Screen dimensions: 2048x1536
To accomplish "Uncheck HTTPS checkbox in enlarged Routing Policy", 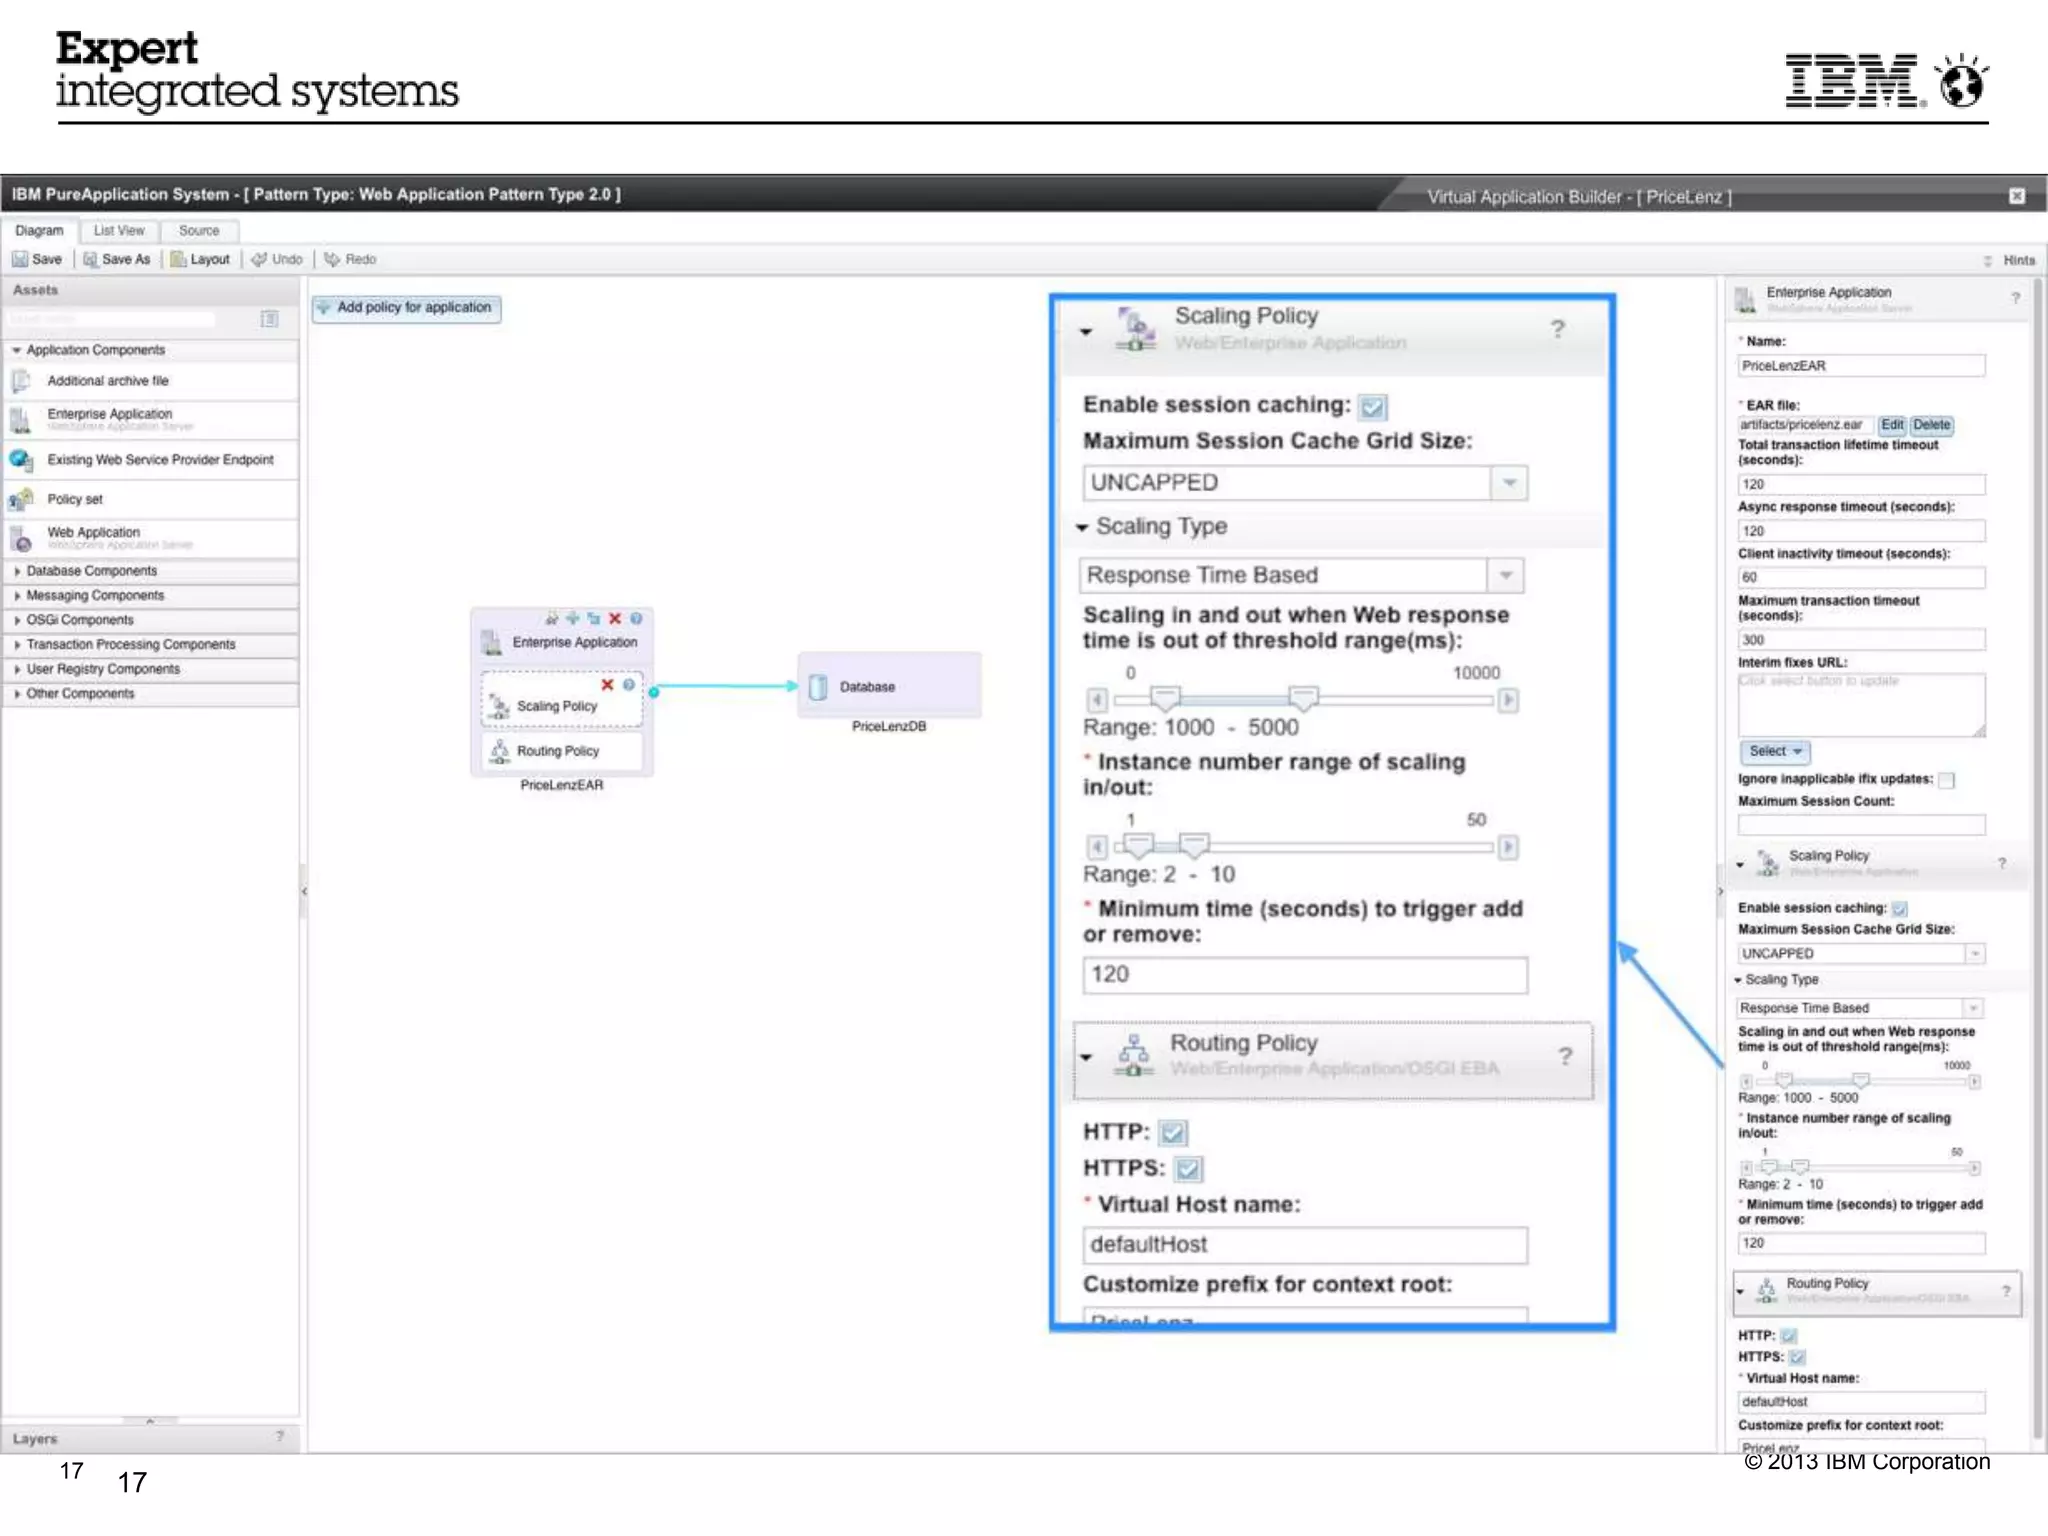I will pyautogui.click(x=1188, y=1169).
